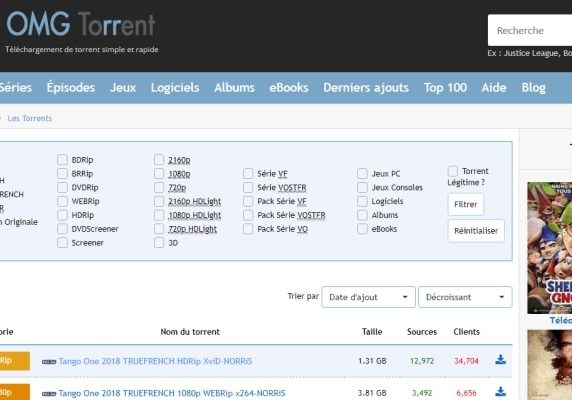Click the Clients column header
Image resolution: width=572 pixels, height=400 pixels.
(467, 331)
